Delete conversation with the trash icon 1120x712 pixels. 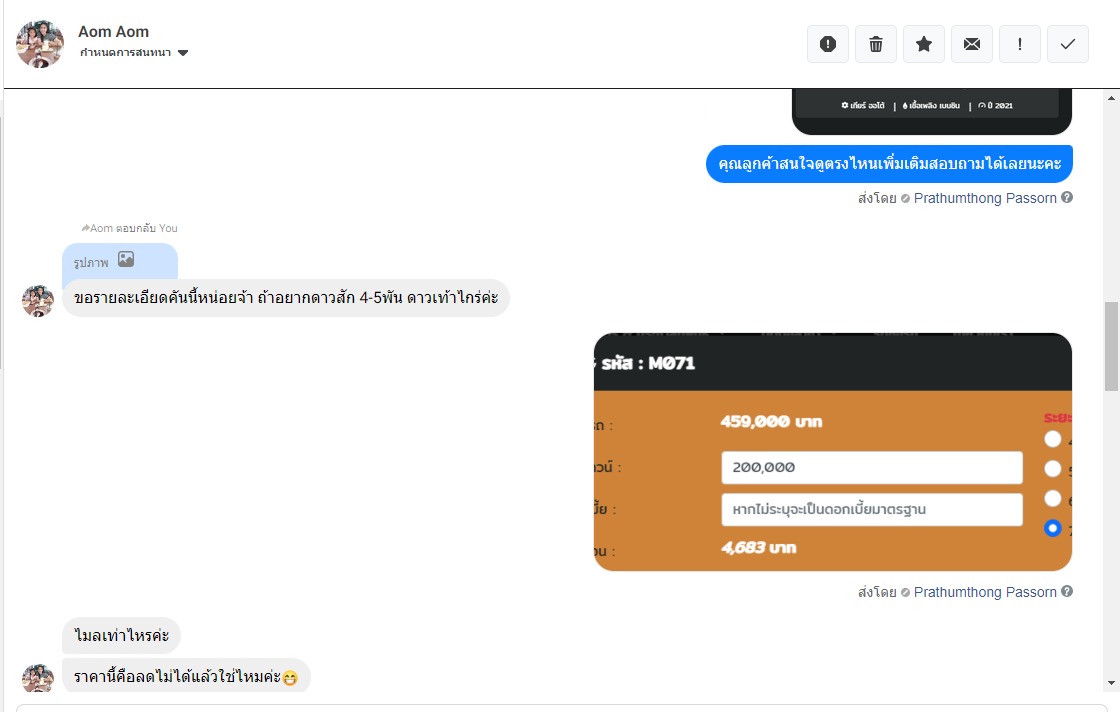876,44
